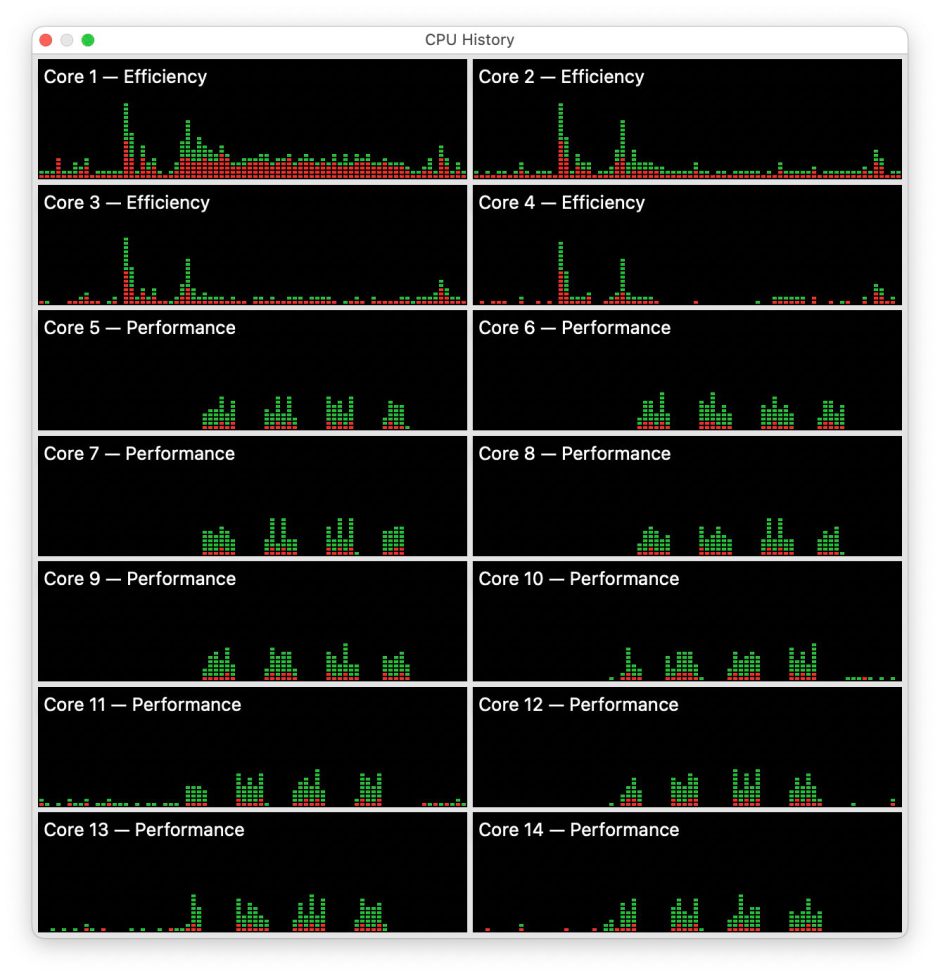The height and width of the screenshot is (976, 940).
Task: Click the CPU History window title
Action: click(469, 40)
